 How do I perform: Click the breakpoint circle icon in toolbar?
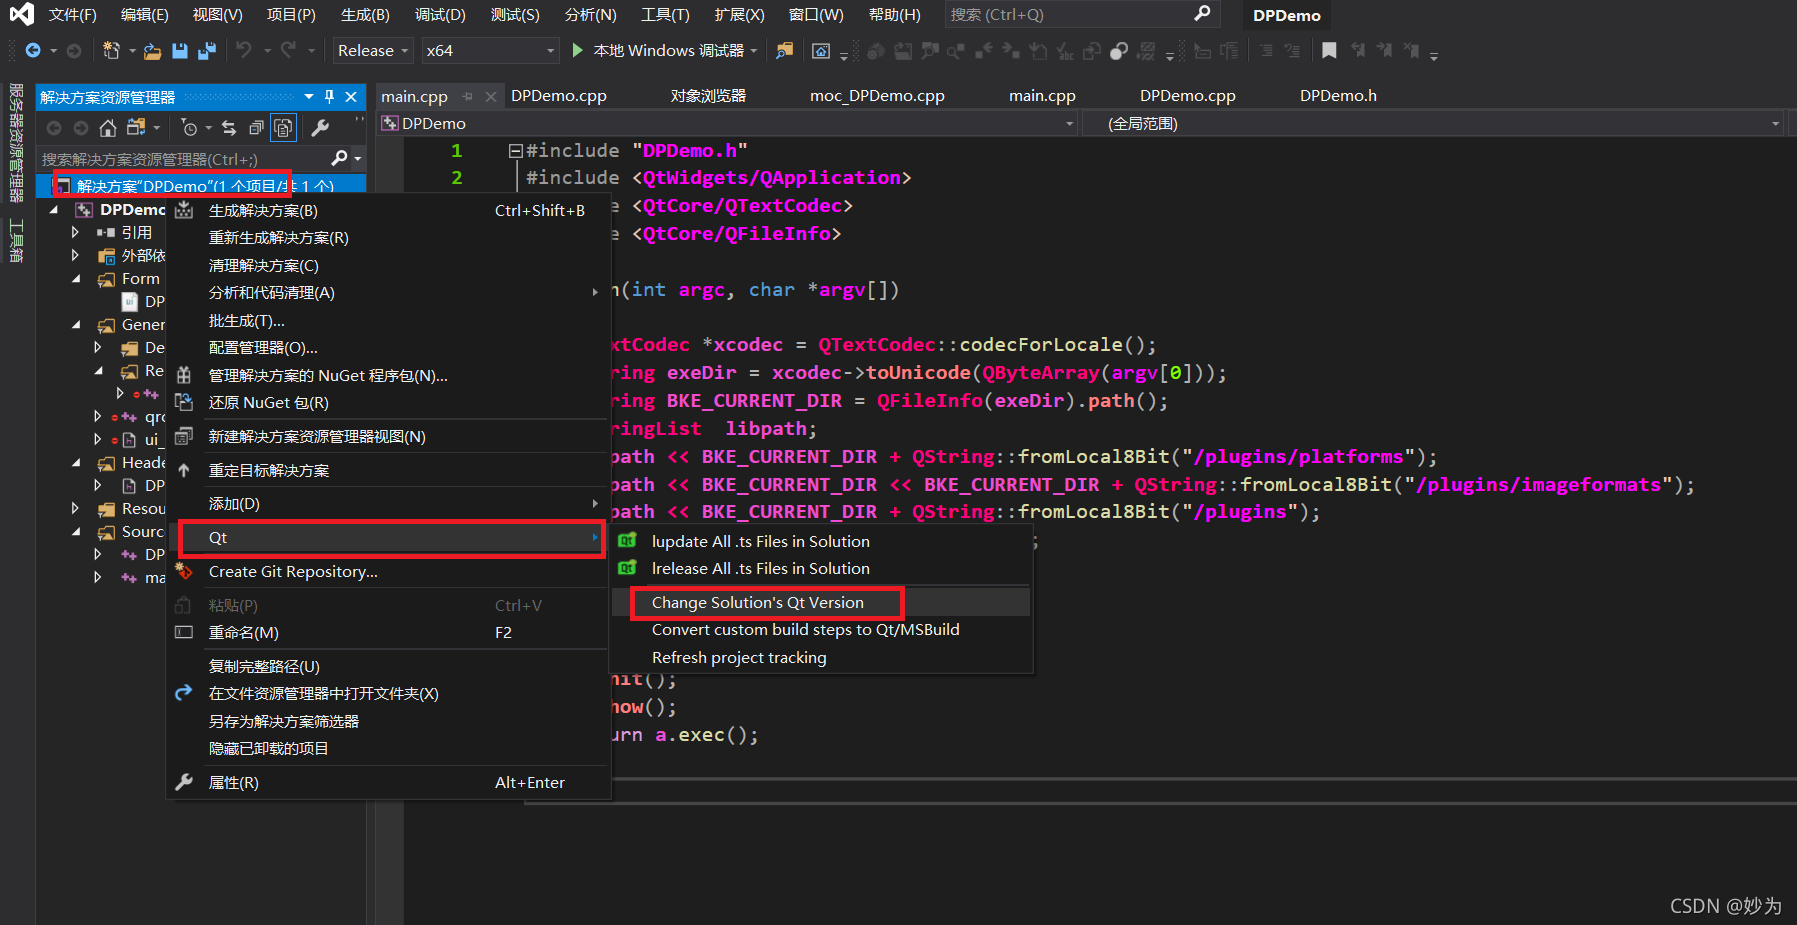[1119, 50]
